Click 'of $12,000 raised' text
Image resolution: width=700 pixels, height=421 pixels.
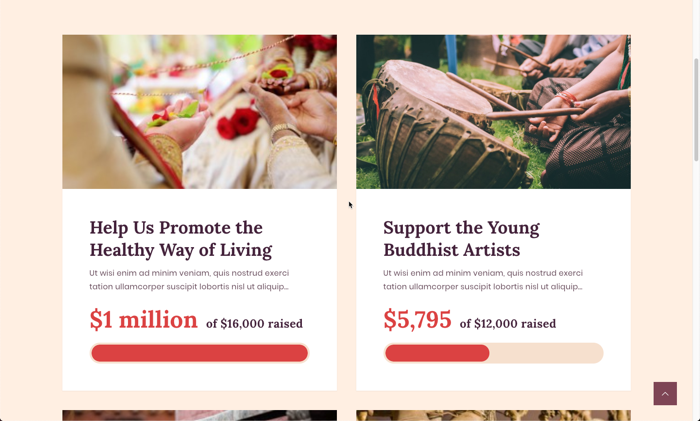coord(508,324)
